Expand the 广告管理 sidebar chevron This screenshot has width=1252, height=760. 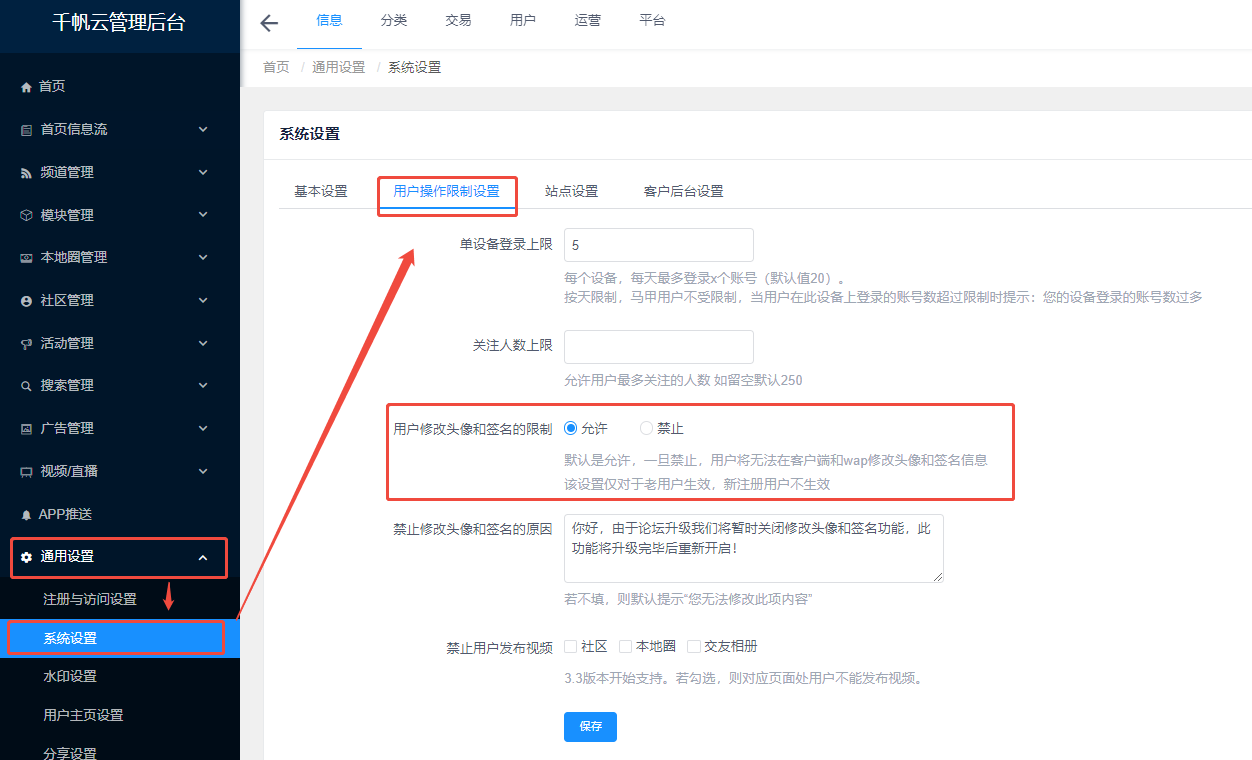click(203, 428)
